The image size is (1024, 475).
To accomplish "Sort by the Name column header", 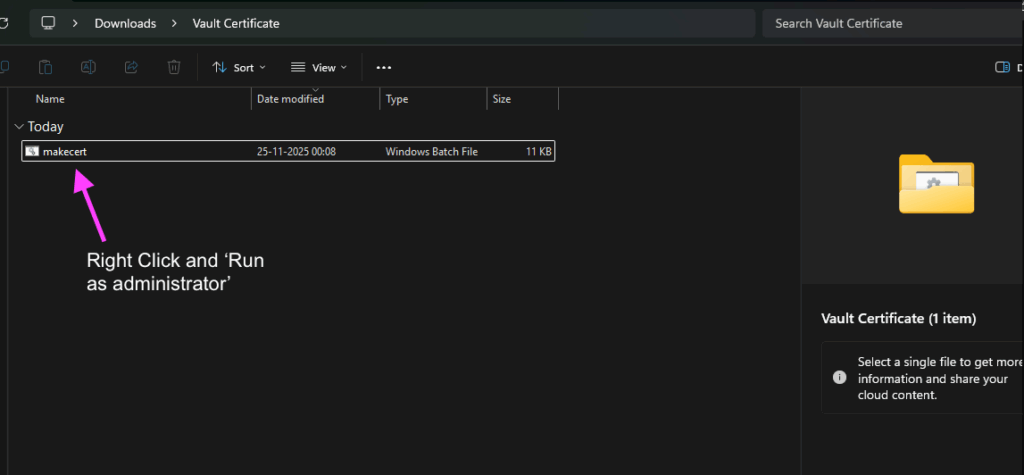I will pos(50,99).
